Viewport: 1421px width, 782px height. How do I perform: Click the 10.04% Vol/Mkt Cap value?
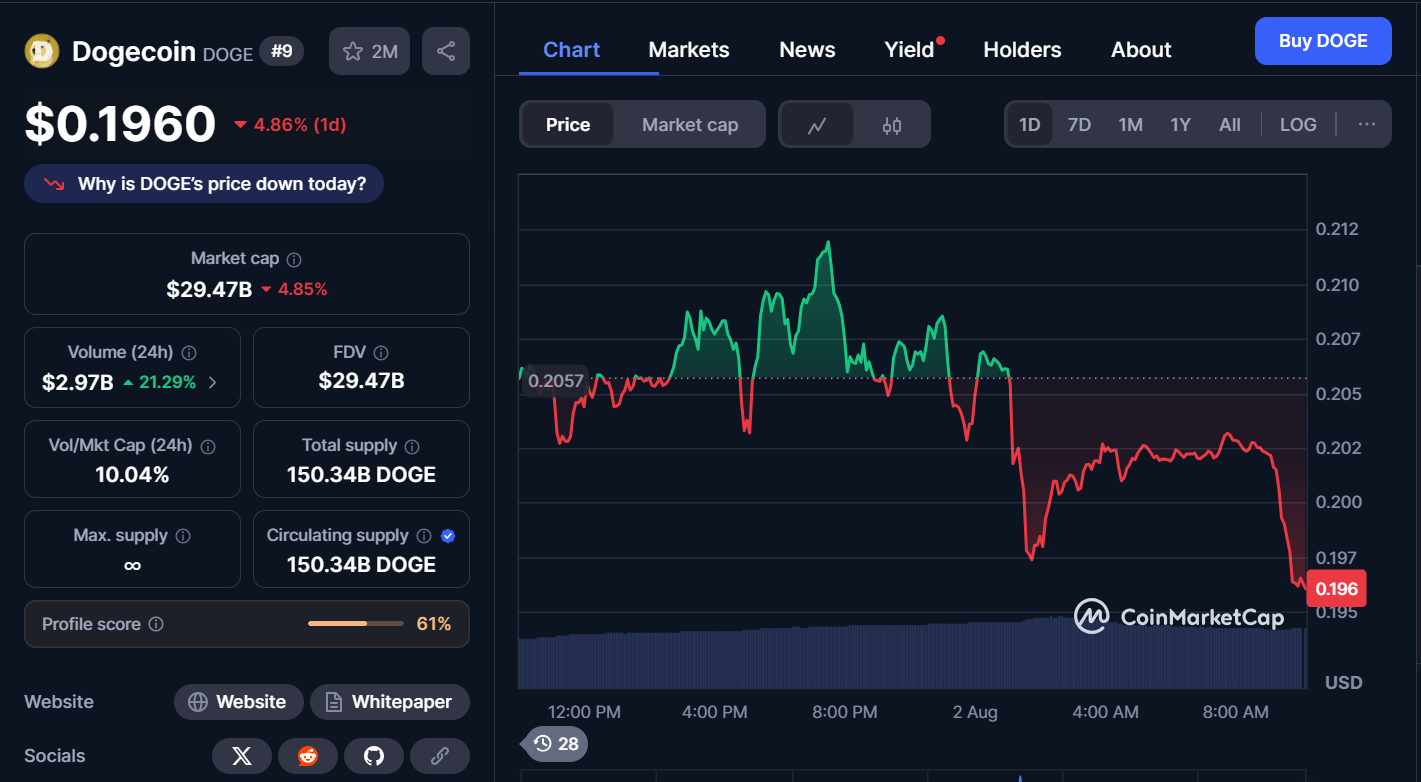point(132,475)
